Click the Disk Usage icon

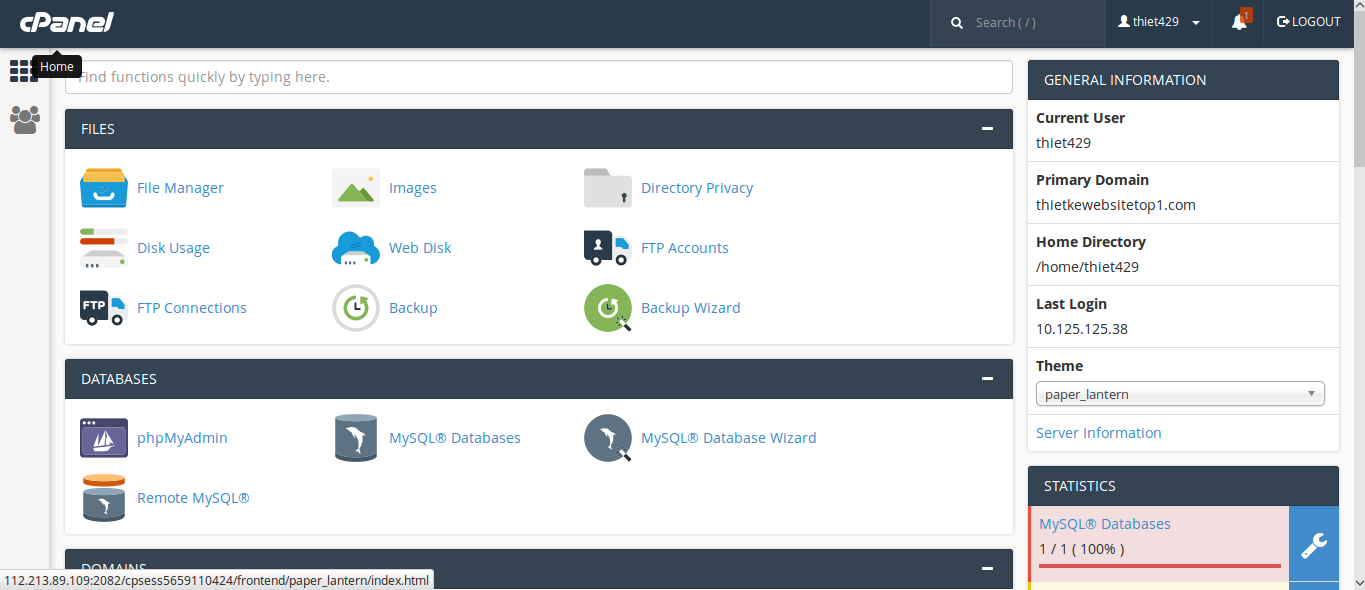[x=104, y=248]
